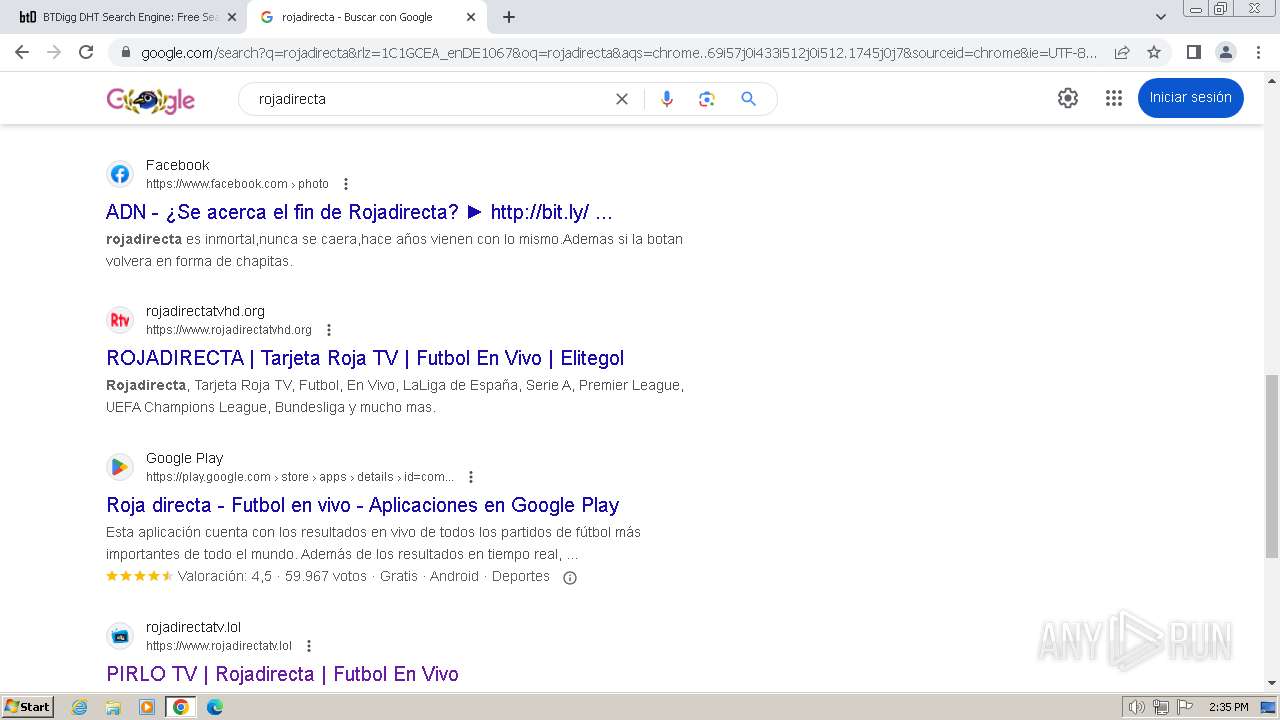Go back in Chrome
Screen dimensions: 1280x720
22,52
